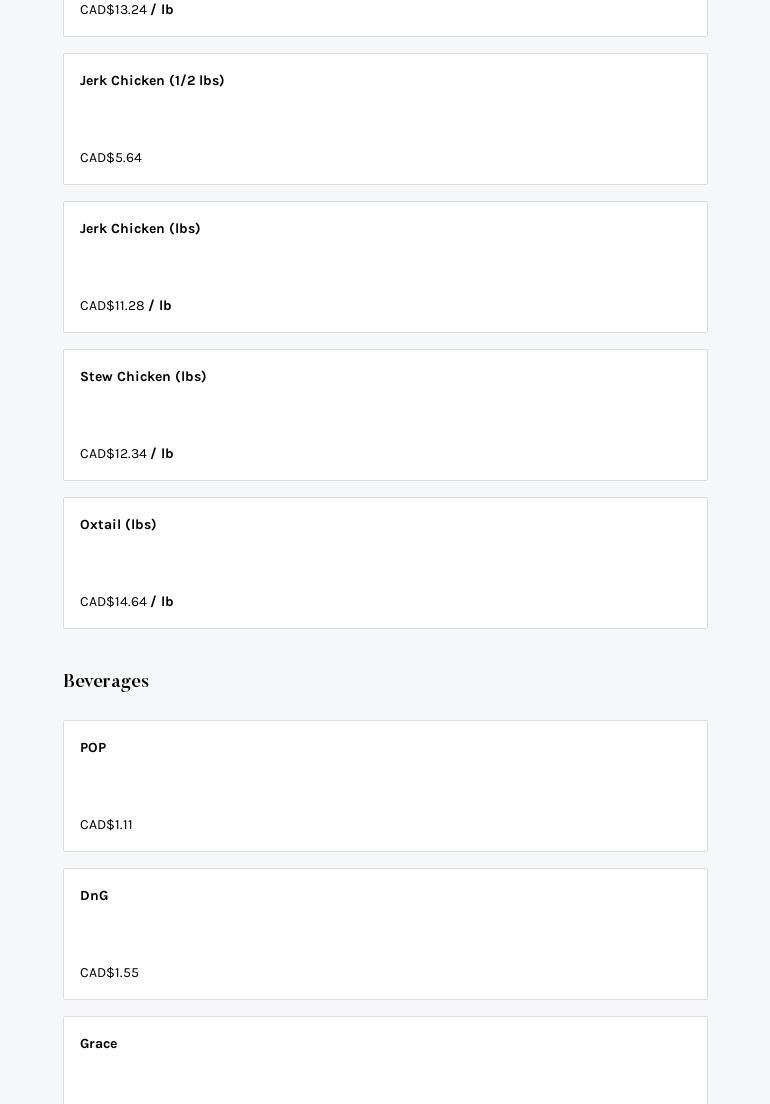Click the "/ lb" unit beside CAD$12.34
The height and width of the screenshot is (1104, 770).
[163, 454]
